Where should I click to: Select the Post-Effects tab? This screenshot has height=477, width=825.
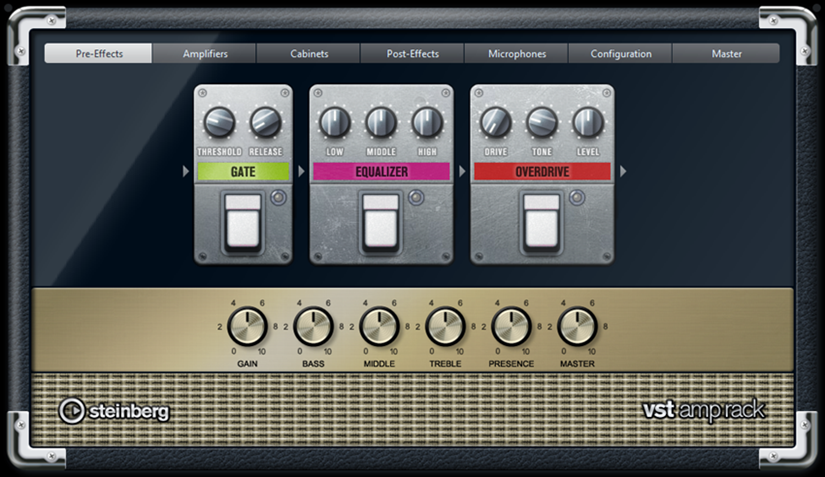[x=412, y=54]
